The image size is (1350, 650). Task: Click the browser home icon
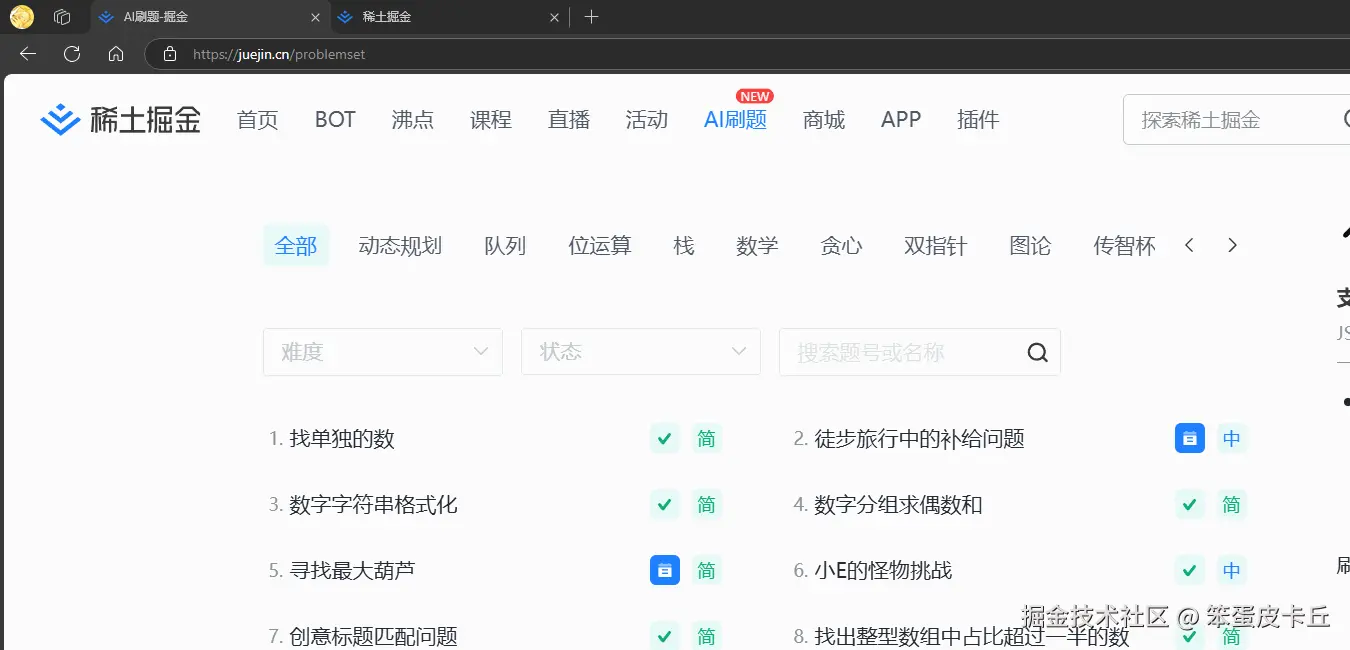[x=115, y=54]
